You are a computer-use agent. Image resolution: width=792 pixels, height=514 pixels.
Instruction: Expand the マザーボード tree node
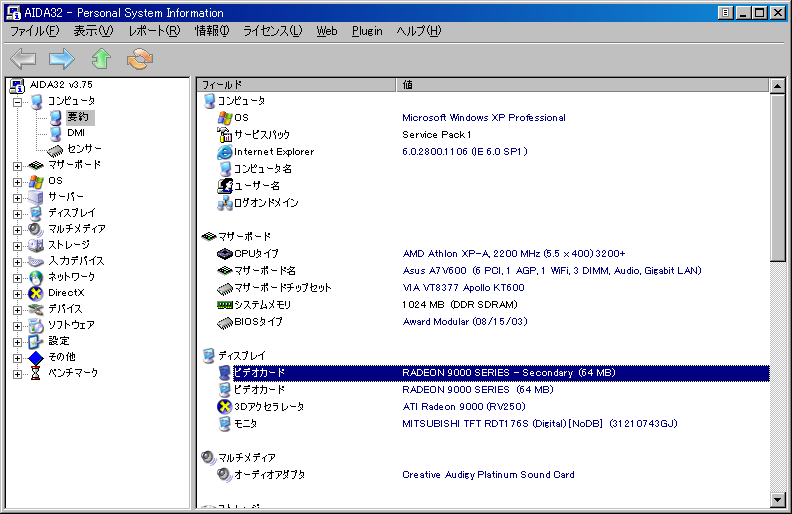coord(18,166)
